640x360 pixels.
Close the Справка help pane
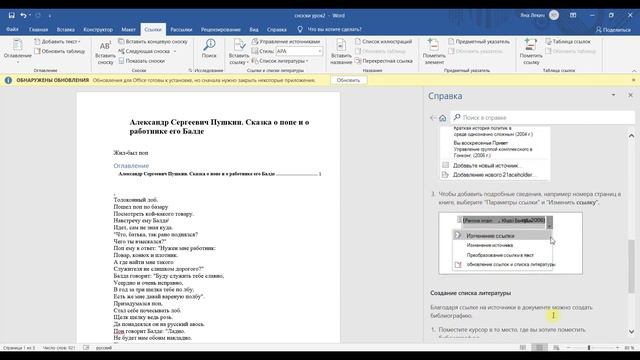pyautogui.click(x=630, y=95)
